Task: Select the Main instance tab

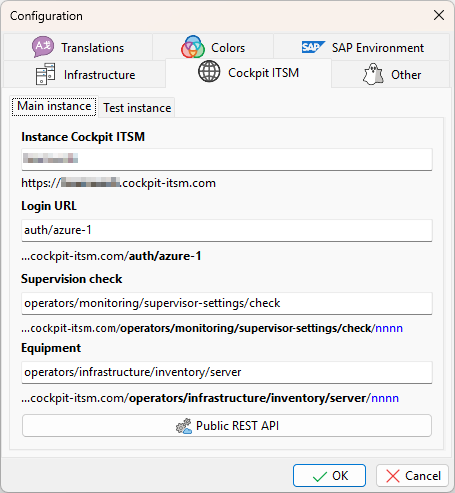Action: point(54,106)
